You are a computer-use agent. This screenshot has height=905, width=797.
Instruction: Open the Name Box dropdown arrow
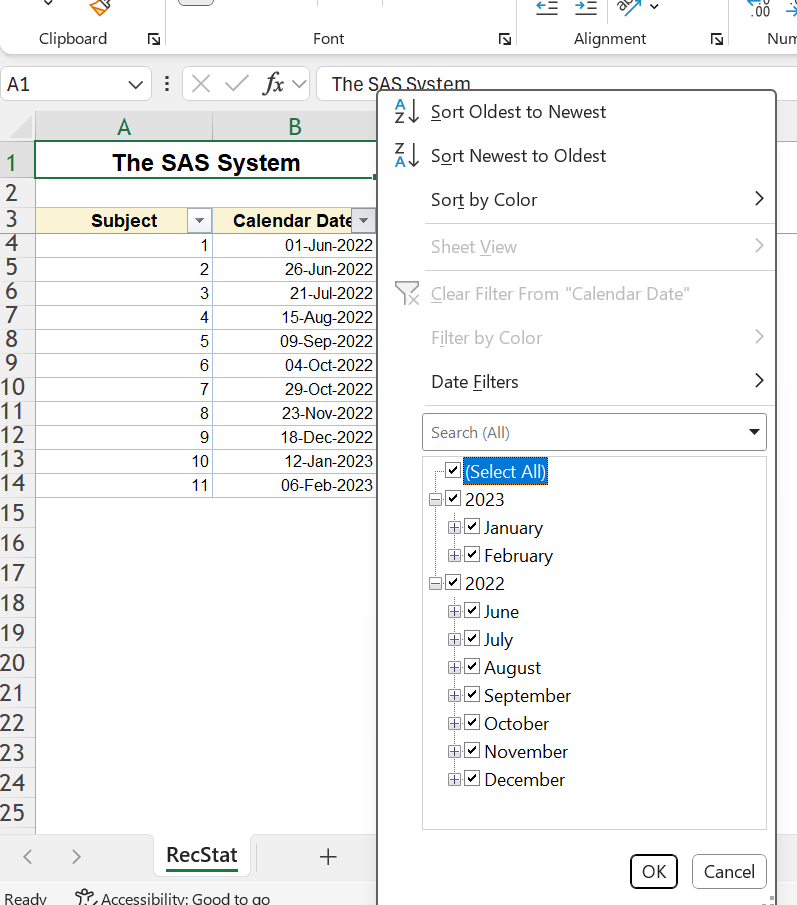point(135,85)
